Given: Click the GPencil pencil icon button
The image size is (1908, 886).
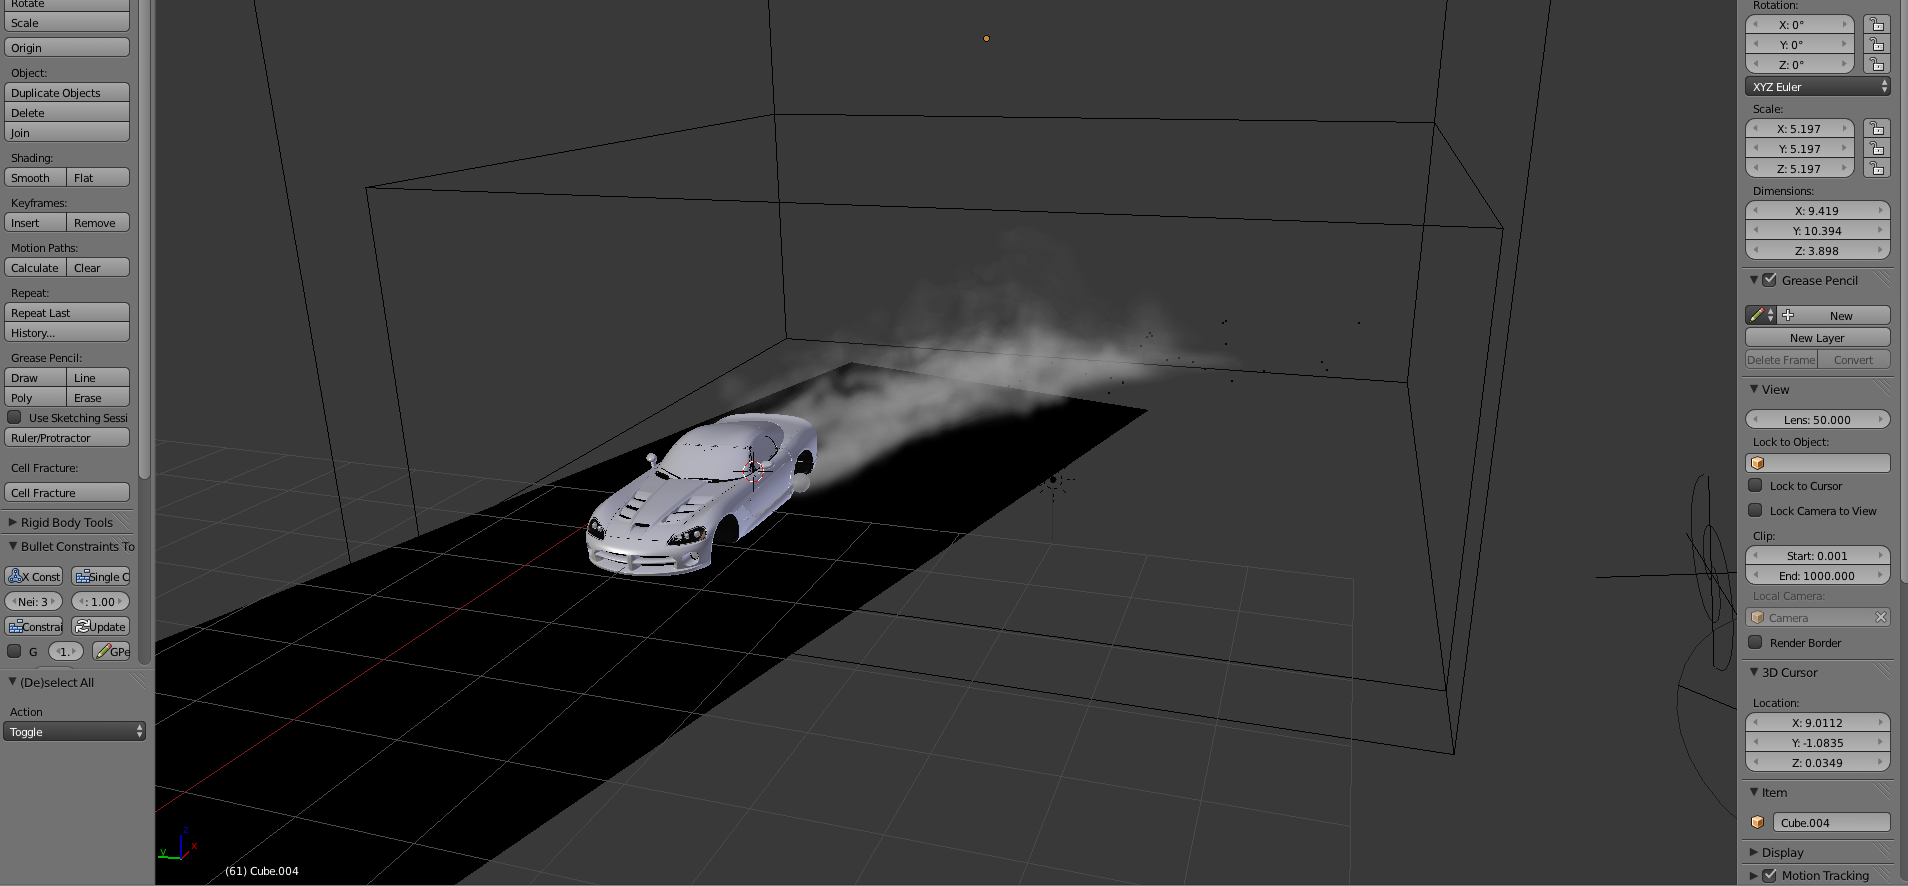Looking at the screenshot, I should [x=104, y=652].
